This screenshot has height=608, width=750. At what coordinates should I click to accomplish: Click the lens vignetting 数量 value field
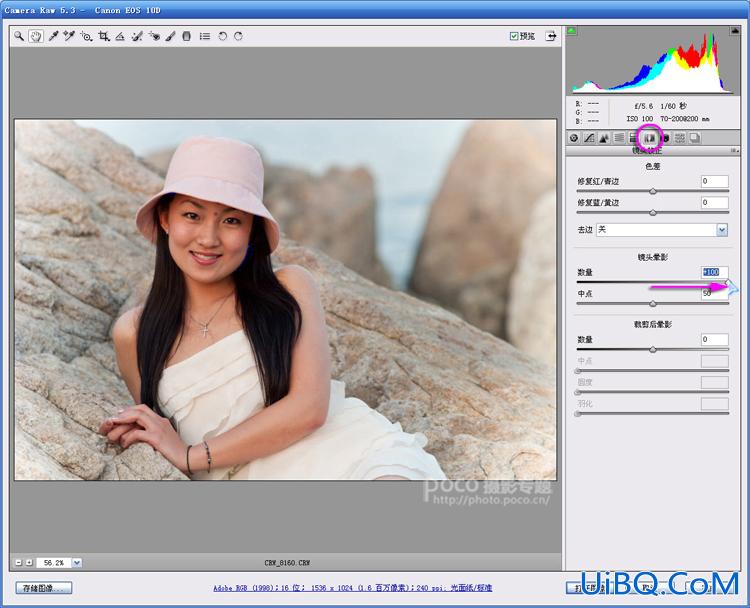[715, 272]
